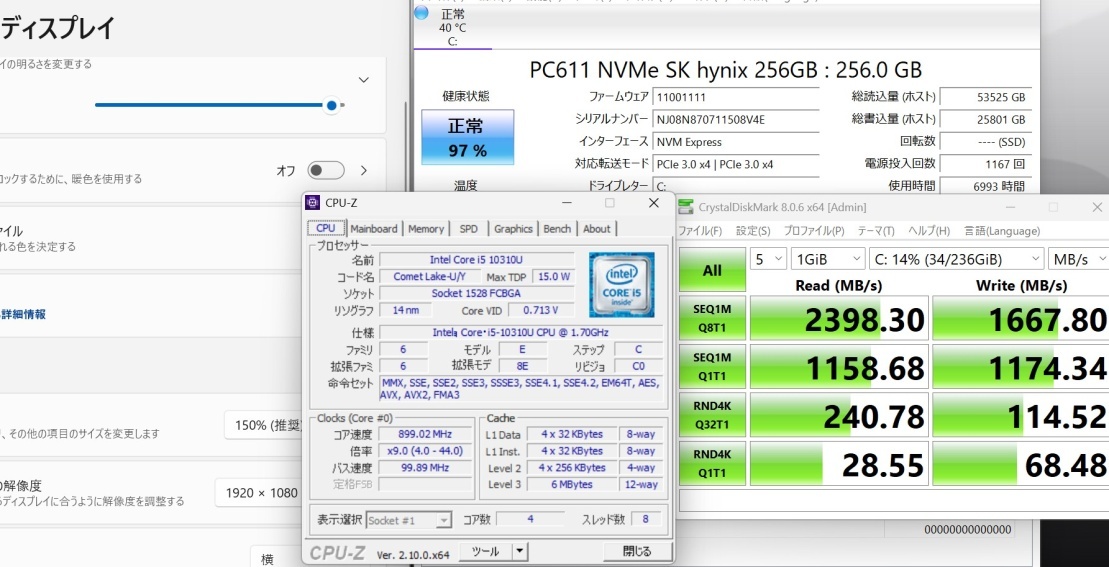Run the RND4K Q1T1 test button

tap(712, 463)
